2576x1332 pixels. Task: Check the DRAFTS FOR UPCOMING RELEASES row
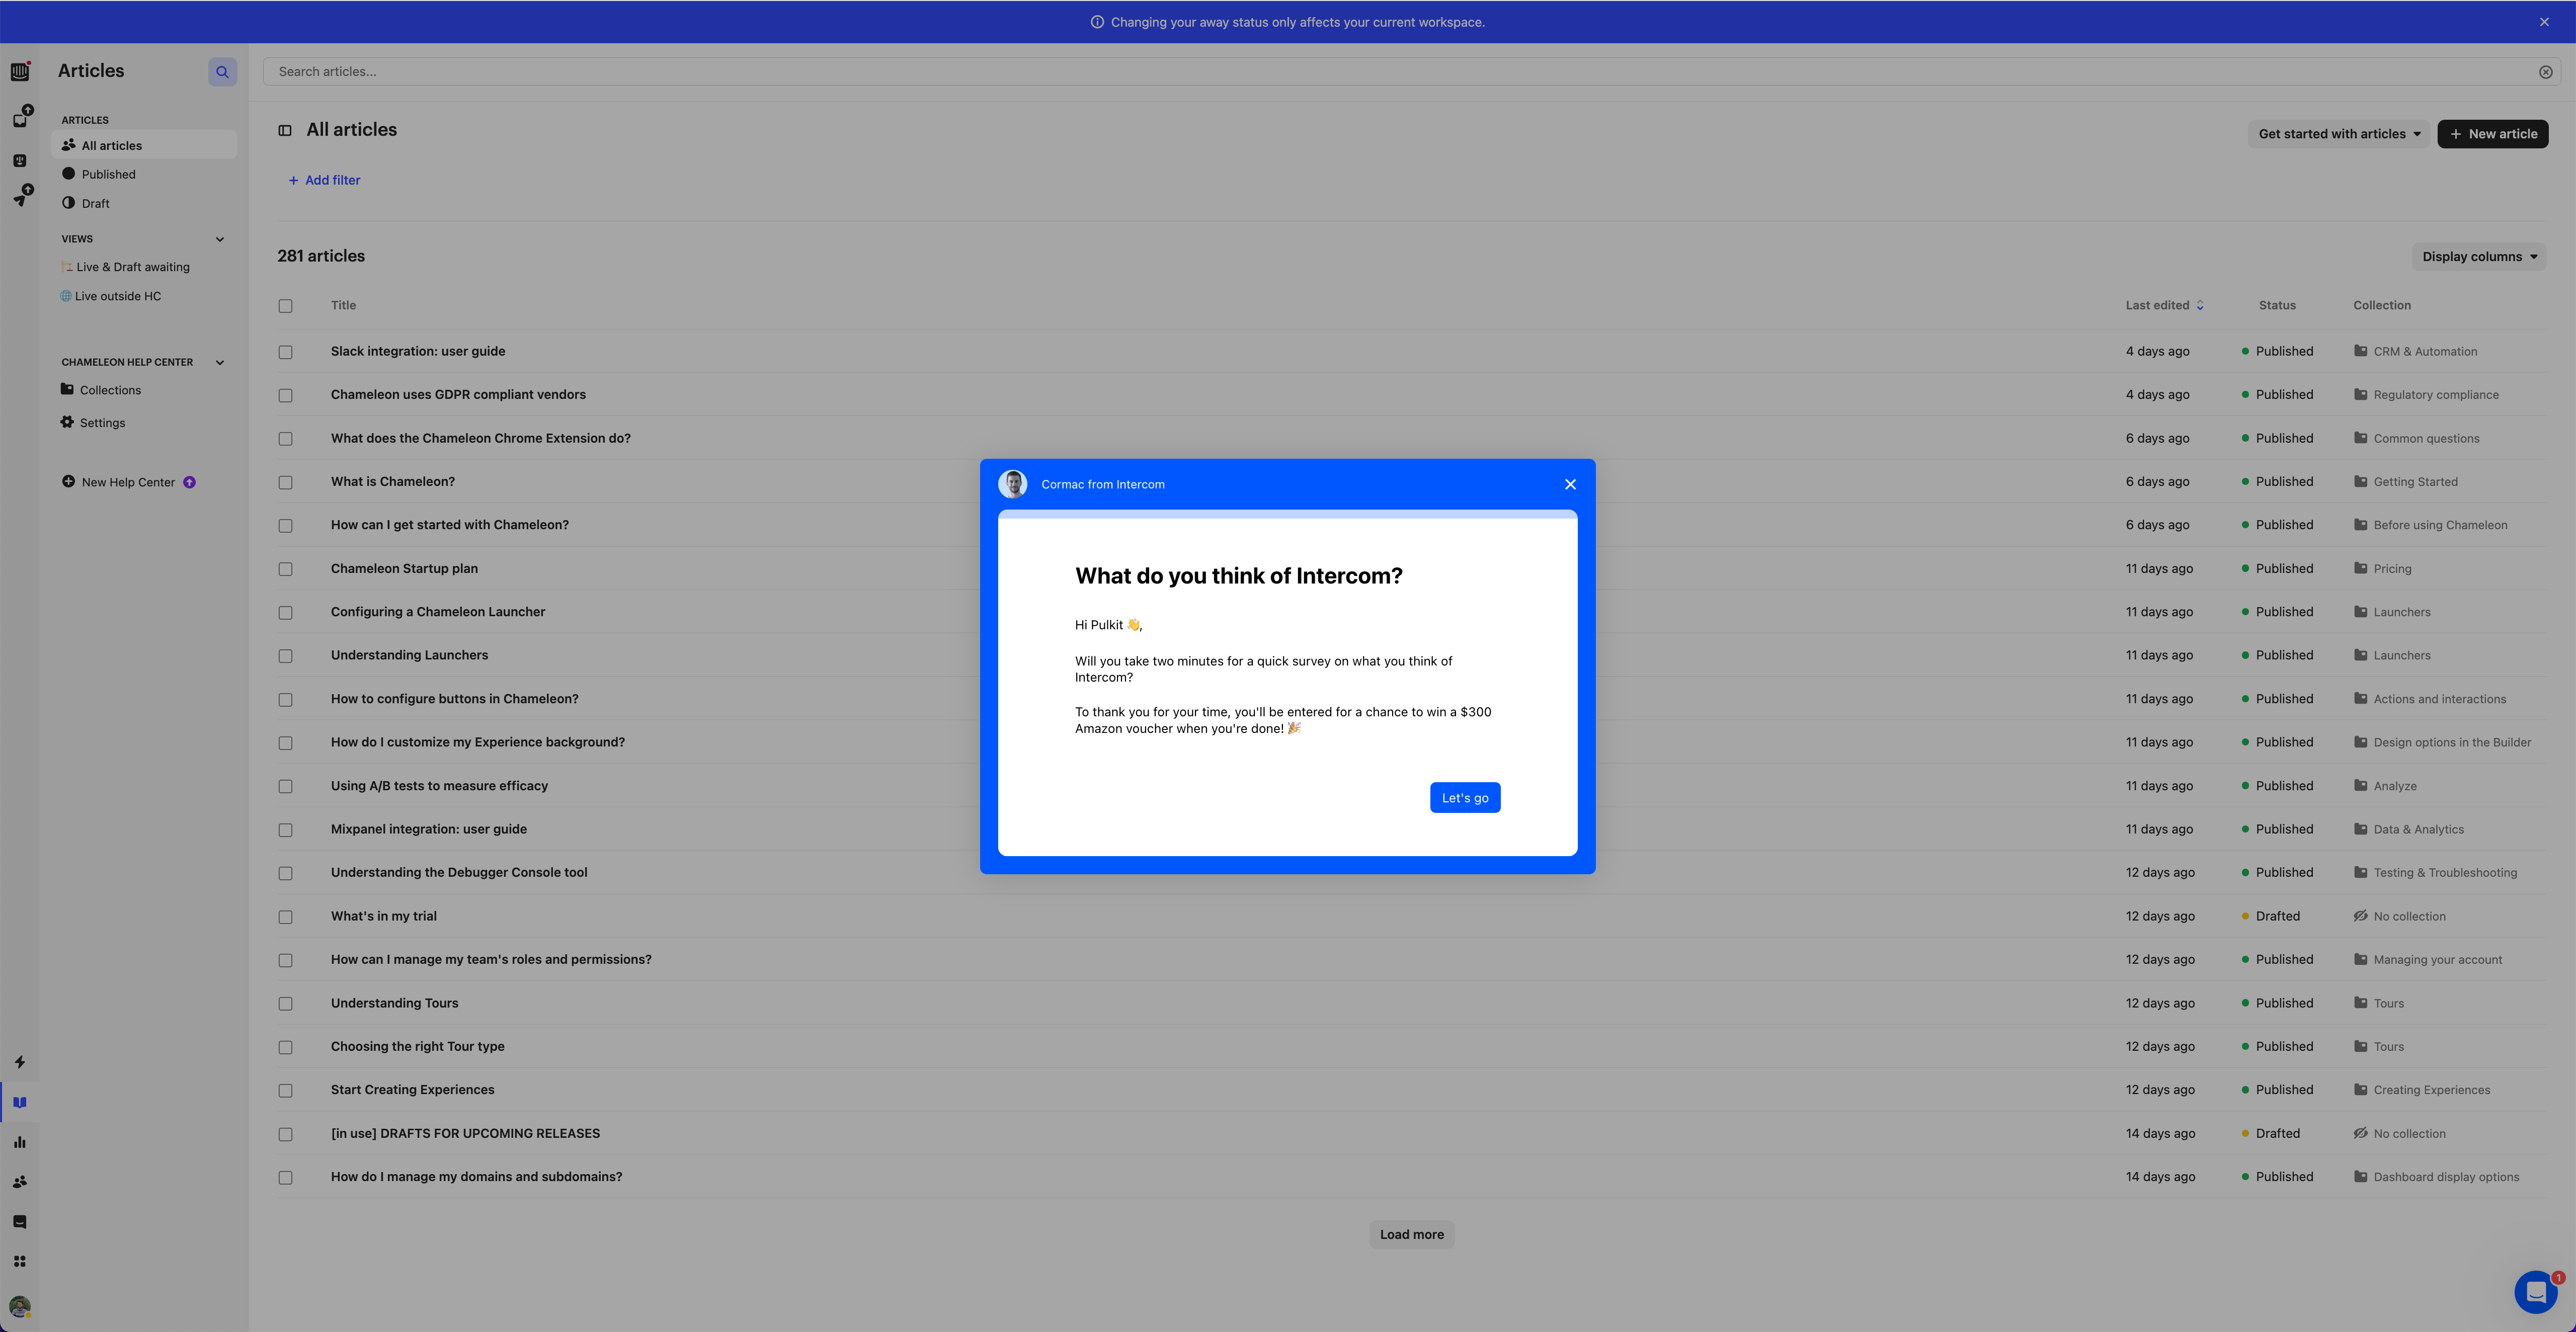[285, 1134]
